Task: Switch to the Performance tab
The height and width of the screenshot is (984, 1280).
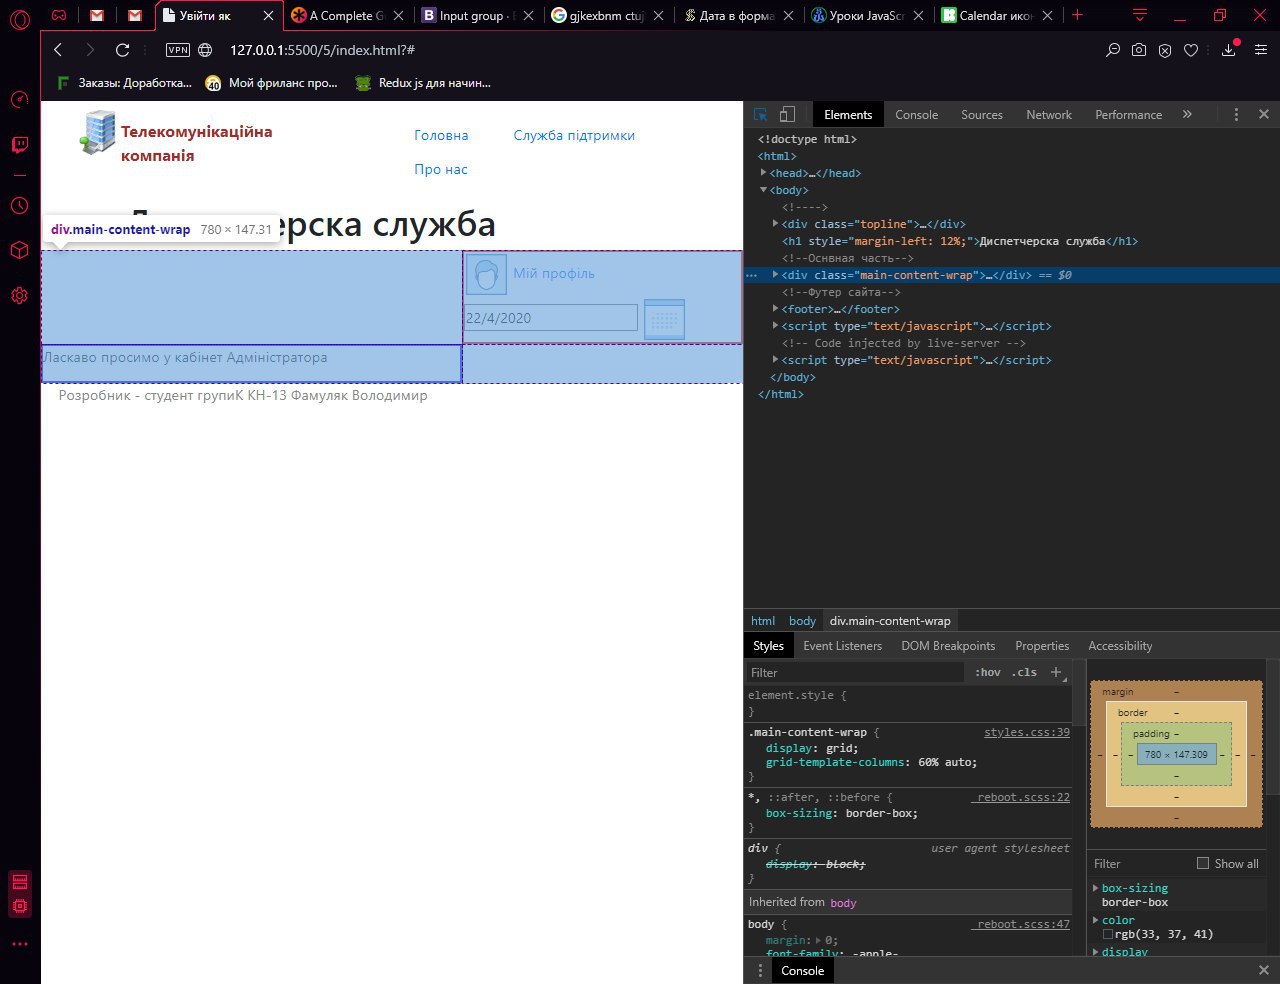Action: click(x=1128, y=115)
